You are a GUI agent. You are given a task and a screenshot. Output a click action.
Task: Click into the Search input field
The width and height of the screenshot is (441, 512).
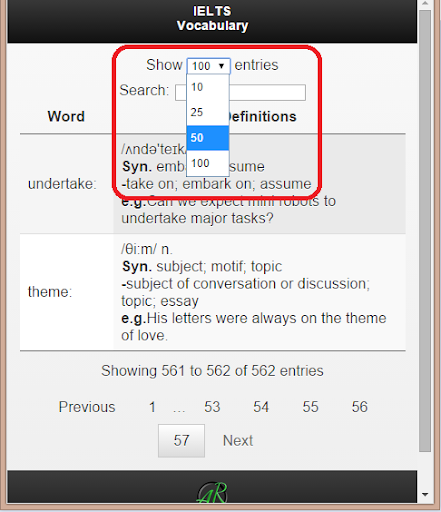[240, 92]
